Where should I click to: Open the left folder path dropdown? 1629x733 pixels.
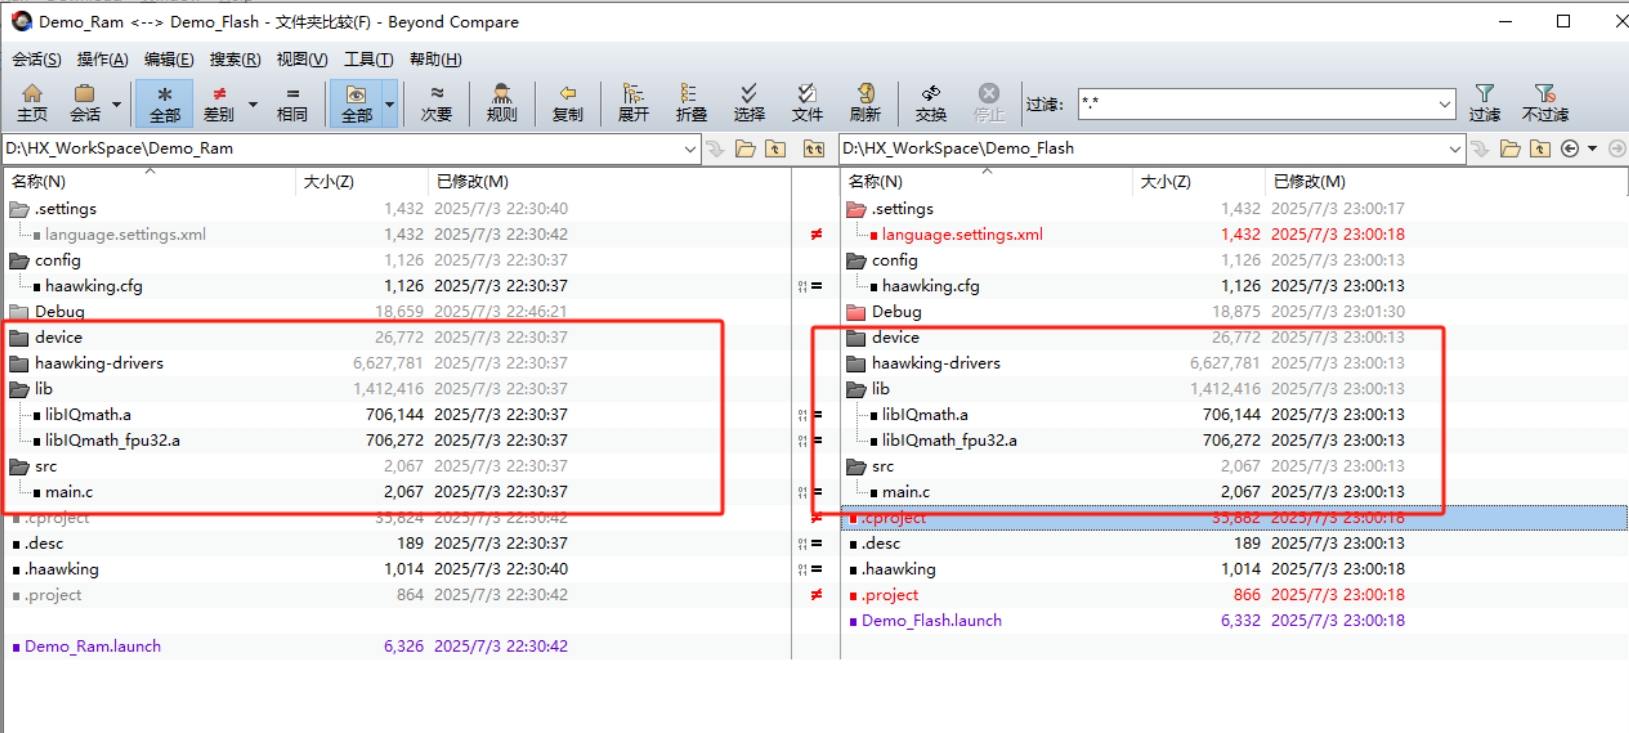point(690,149)
